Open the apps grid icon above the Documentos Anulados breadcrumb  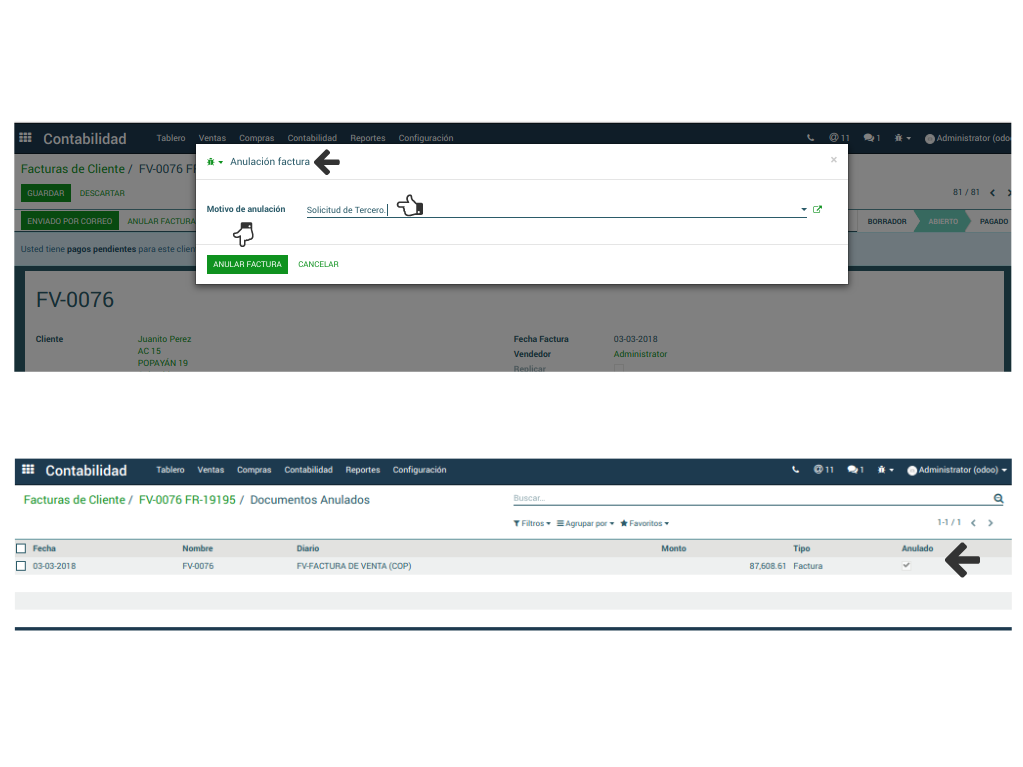pyautogui.click(x=28, y=470)
